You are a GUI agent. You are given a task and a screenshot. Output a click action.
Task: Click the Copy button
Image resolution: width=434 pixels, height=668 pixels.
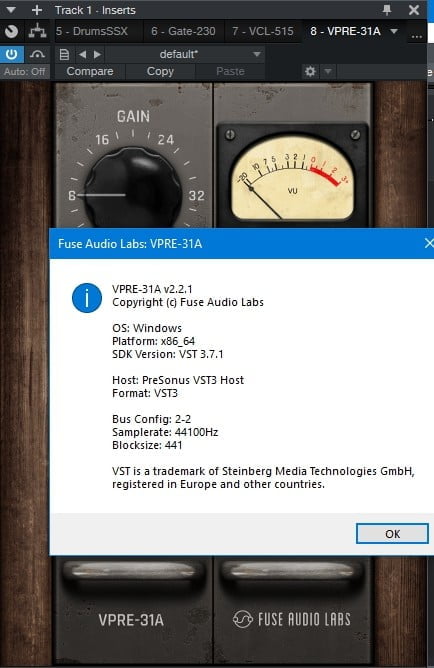pos(160,71)
